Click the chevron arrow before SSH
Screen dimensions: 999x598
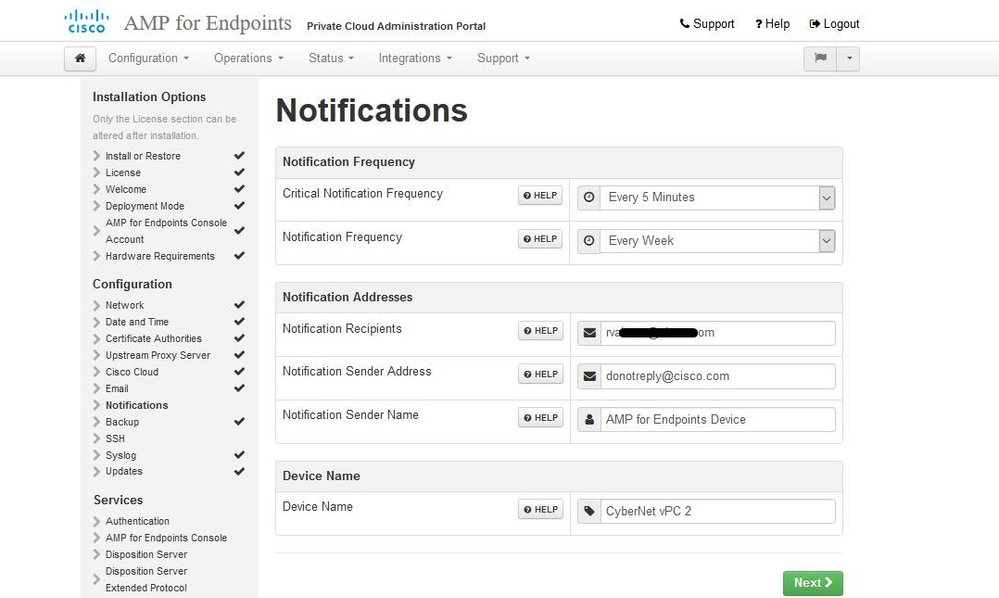[x=96, y=438]
